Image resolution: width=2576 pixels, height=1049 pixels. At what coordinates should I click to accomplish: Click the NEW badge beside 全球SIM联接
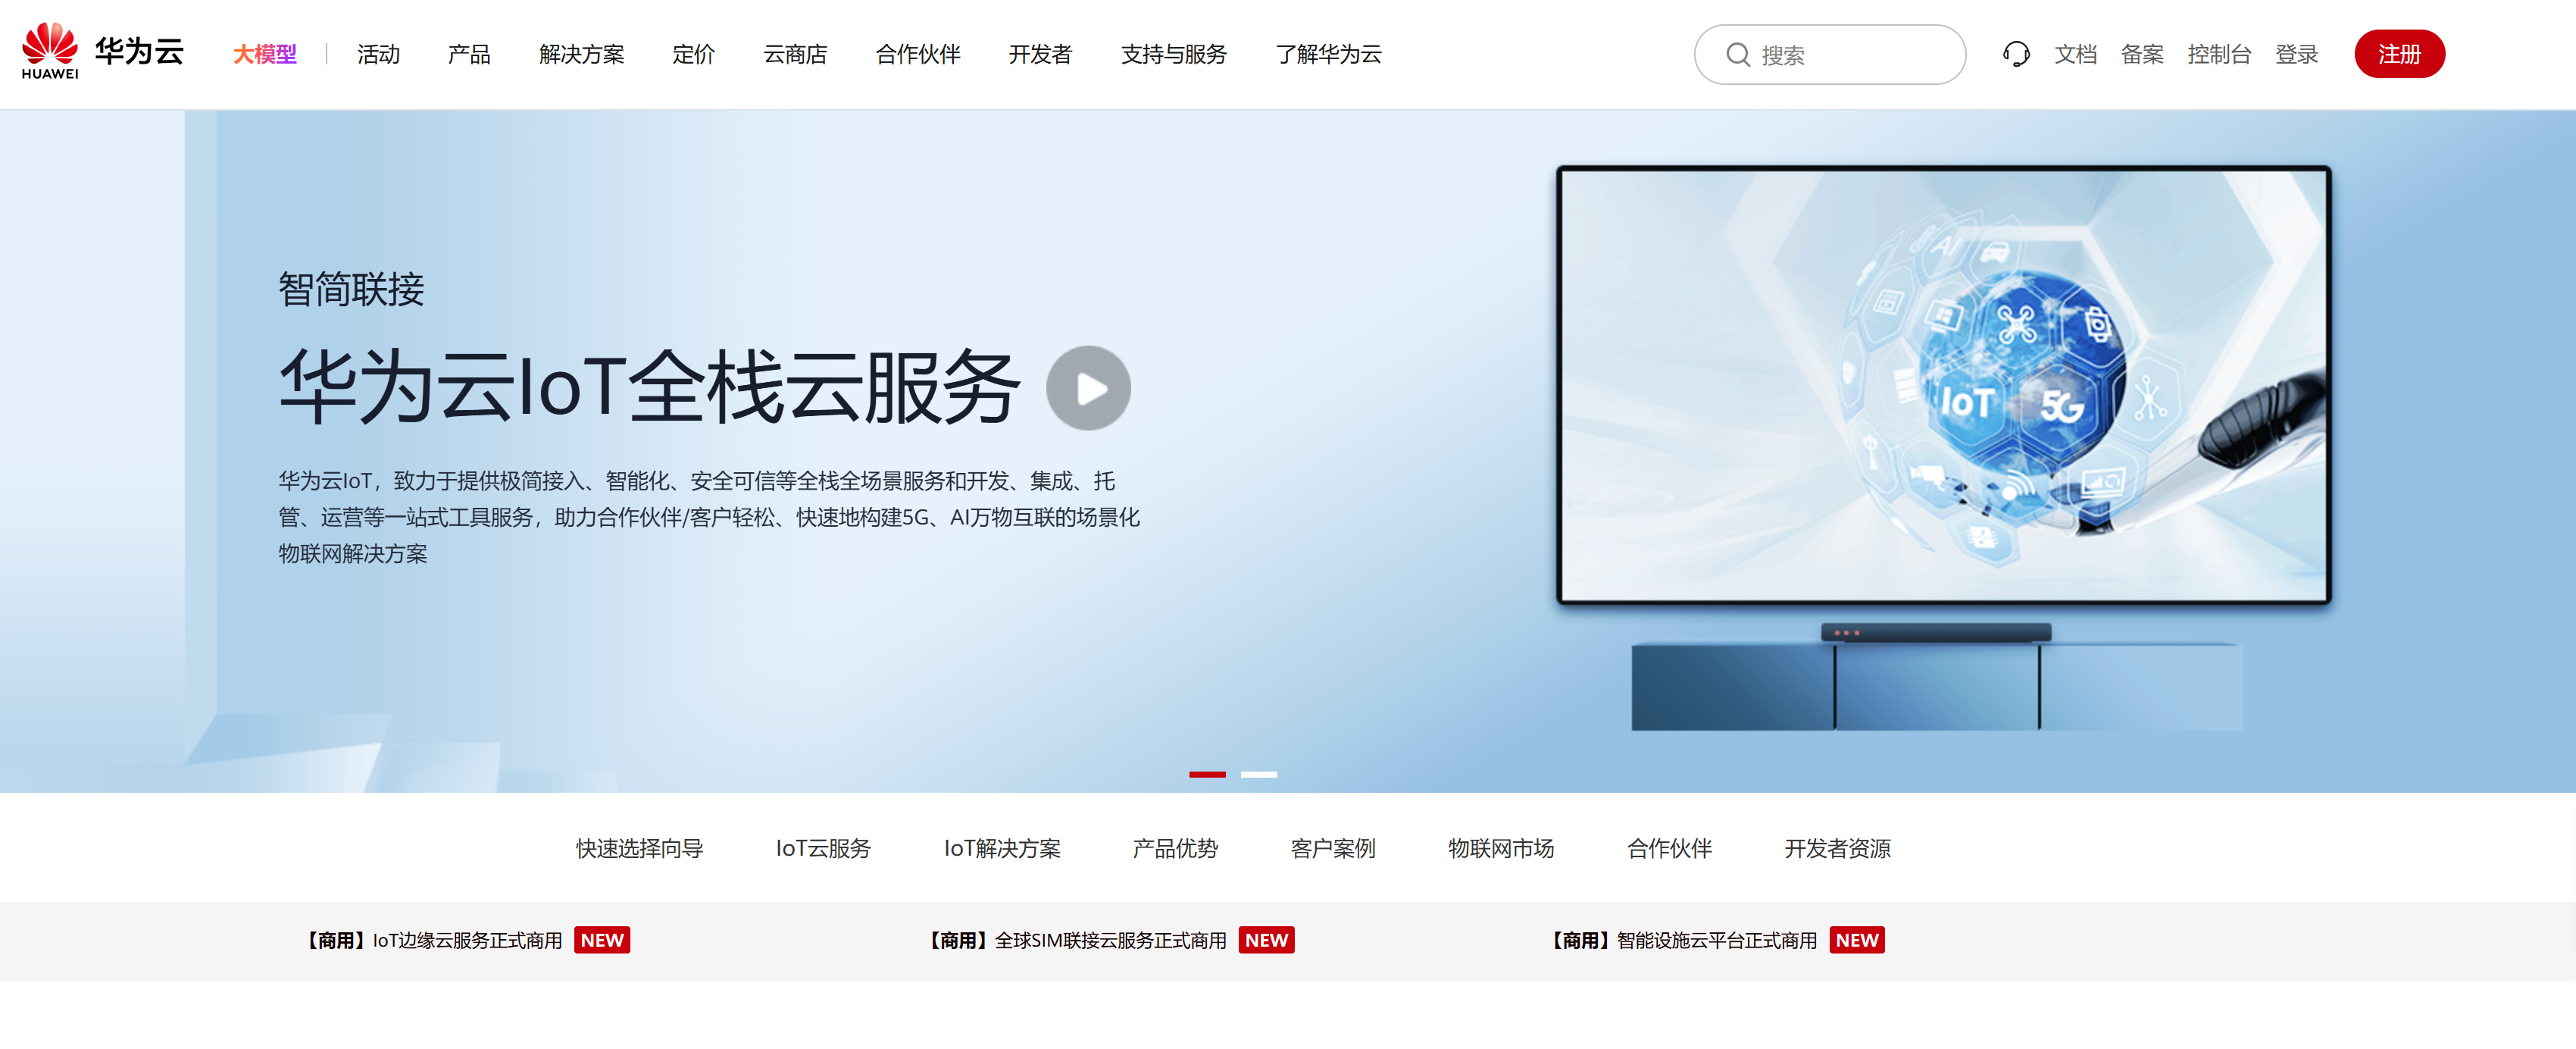pyautogui.click(x=1265, y=940)
